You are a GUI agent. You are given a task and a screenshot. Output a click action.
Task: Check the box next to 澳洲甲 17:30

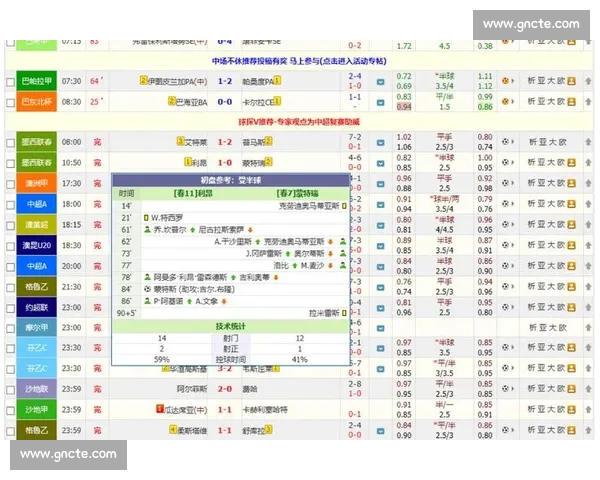point(10,184)
